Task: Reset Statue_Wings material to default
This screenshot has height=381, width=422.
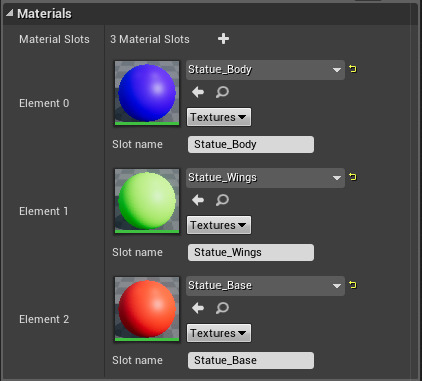Action: tap(353, 177)
